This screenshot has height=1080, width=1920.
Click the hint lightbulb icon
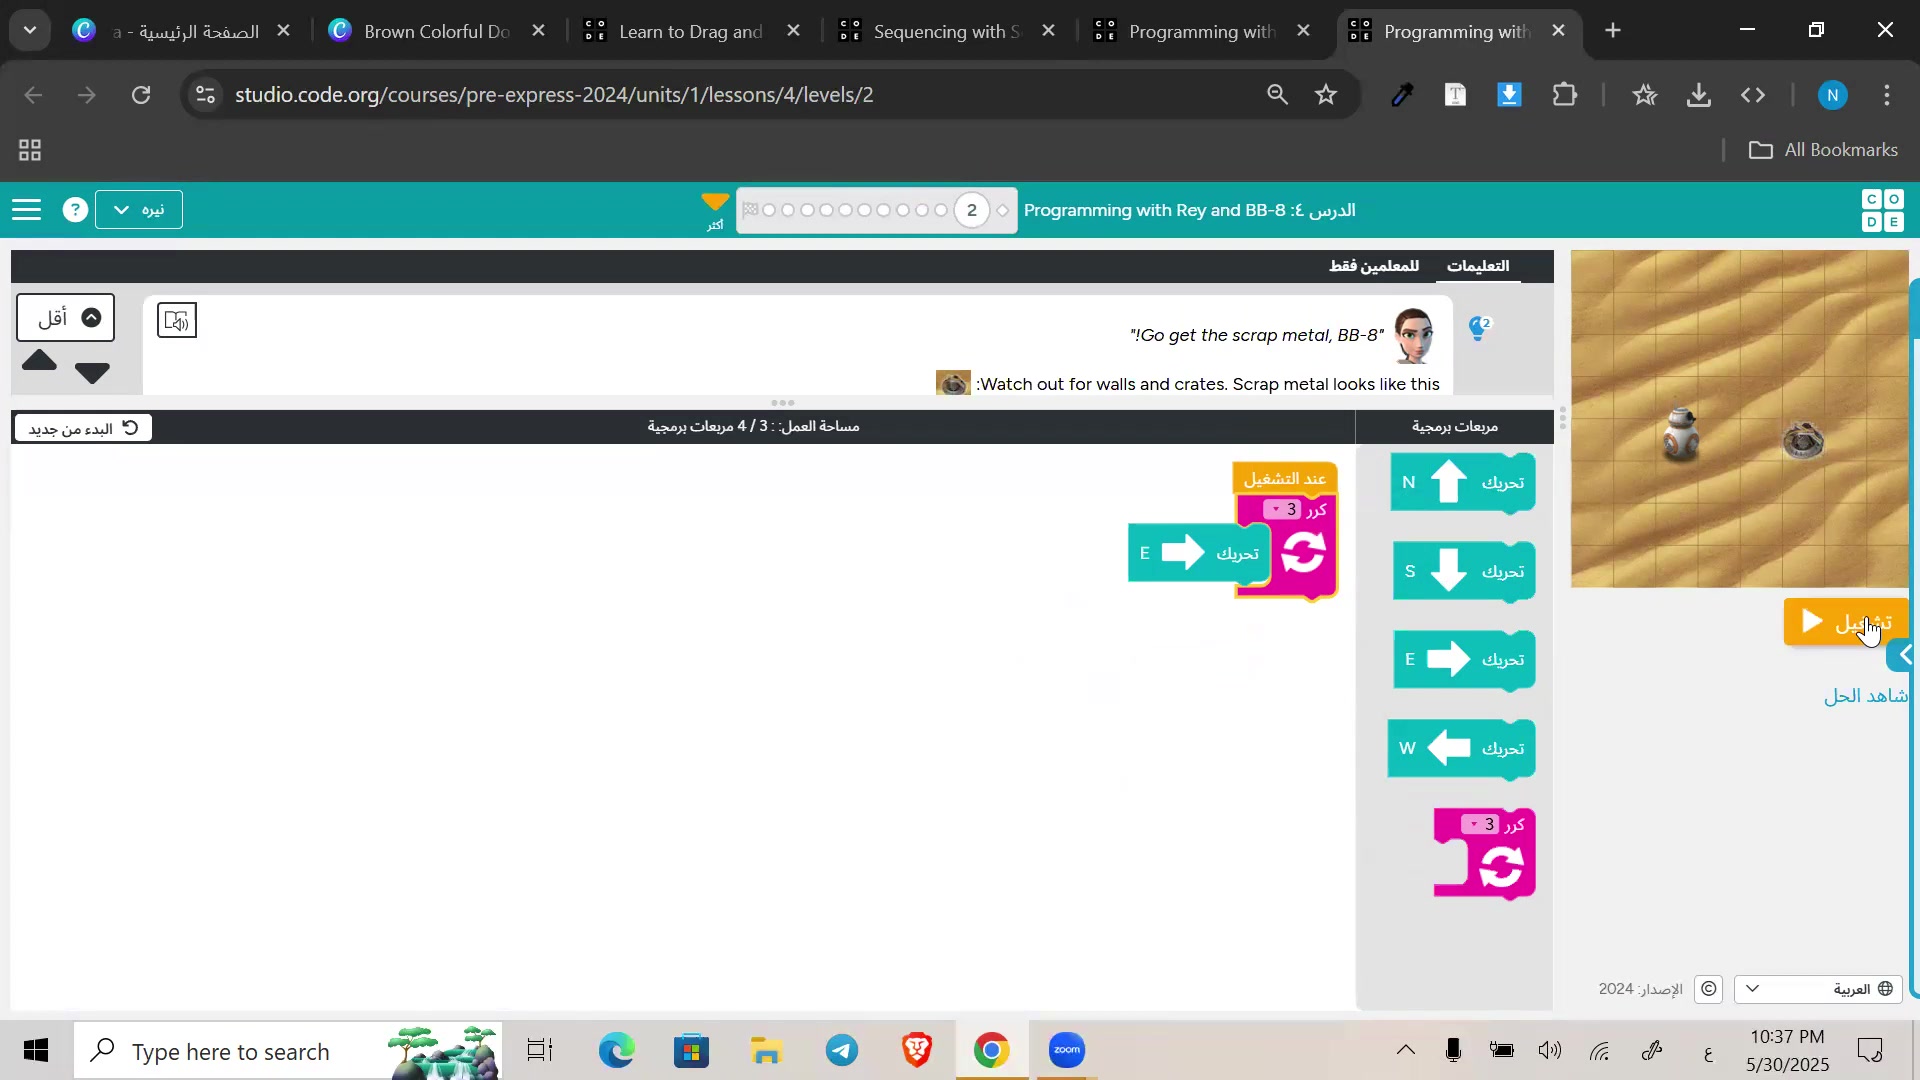coord(1479,328)
